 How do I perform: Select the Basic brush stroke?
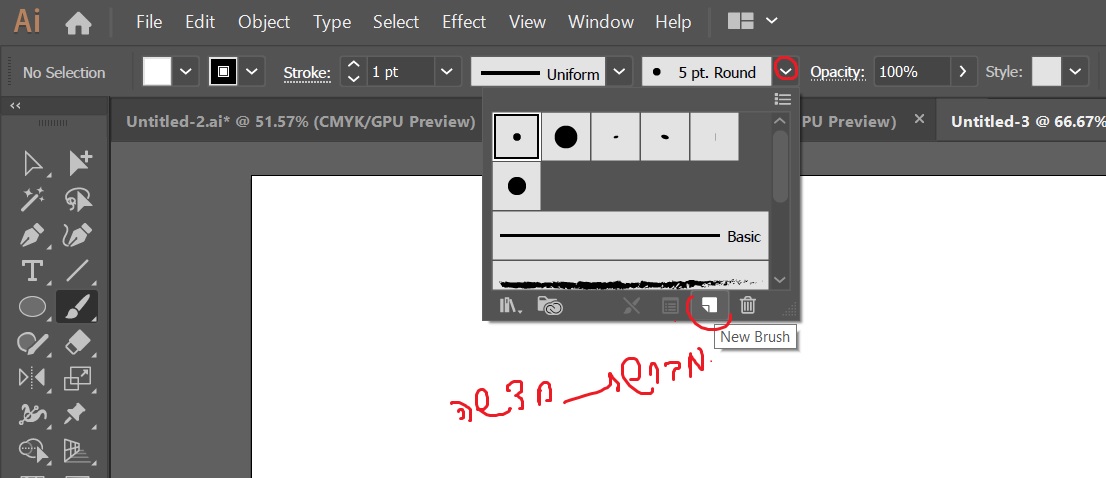pyautogui.click(x=630, y=237)
